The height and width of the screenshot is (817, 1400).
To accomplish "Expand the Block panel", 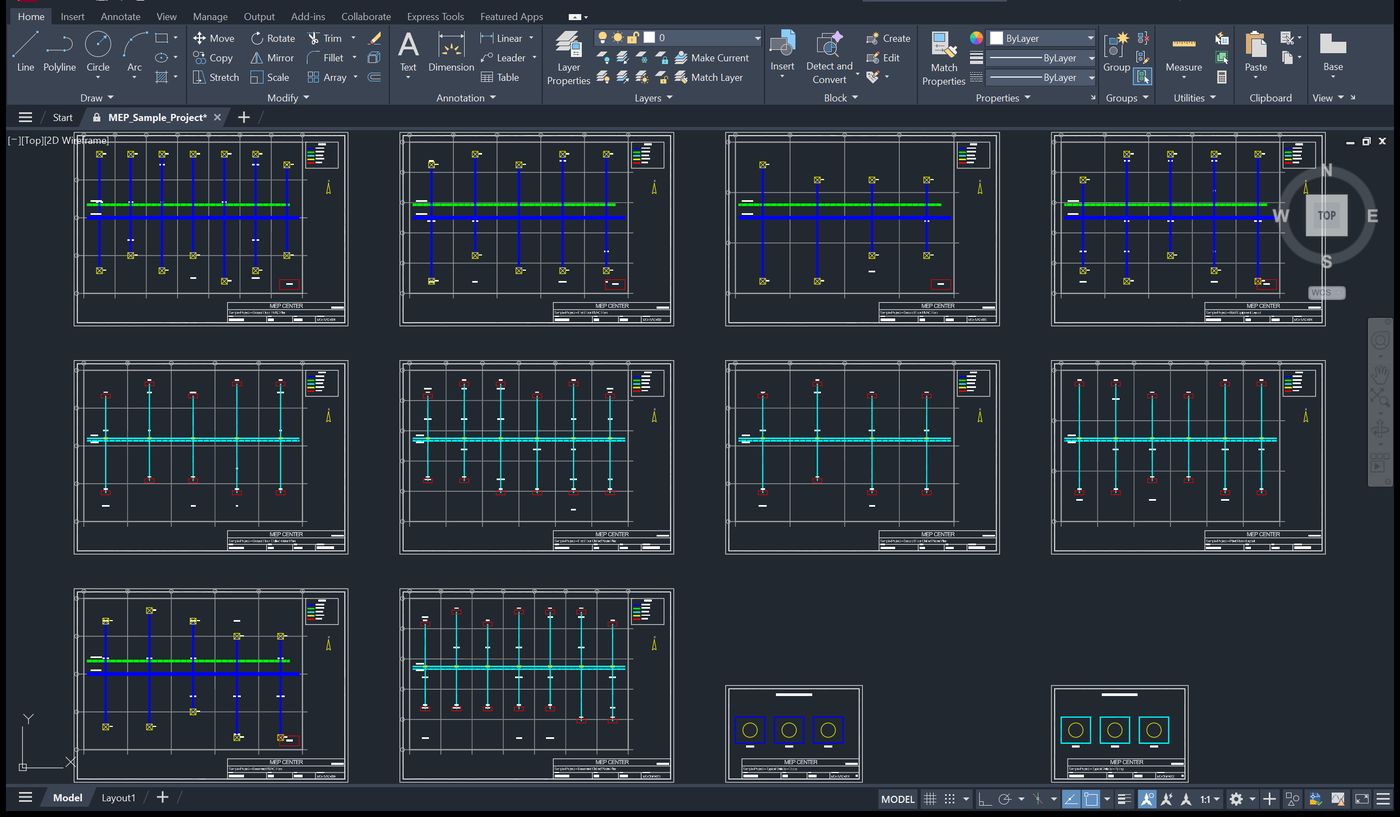I will (841, 98).
